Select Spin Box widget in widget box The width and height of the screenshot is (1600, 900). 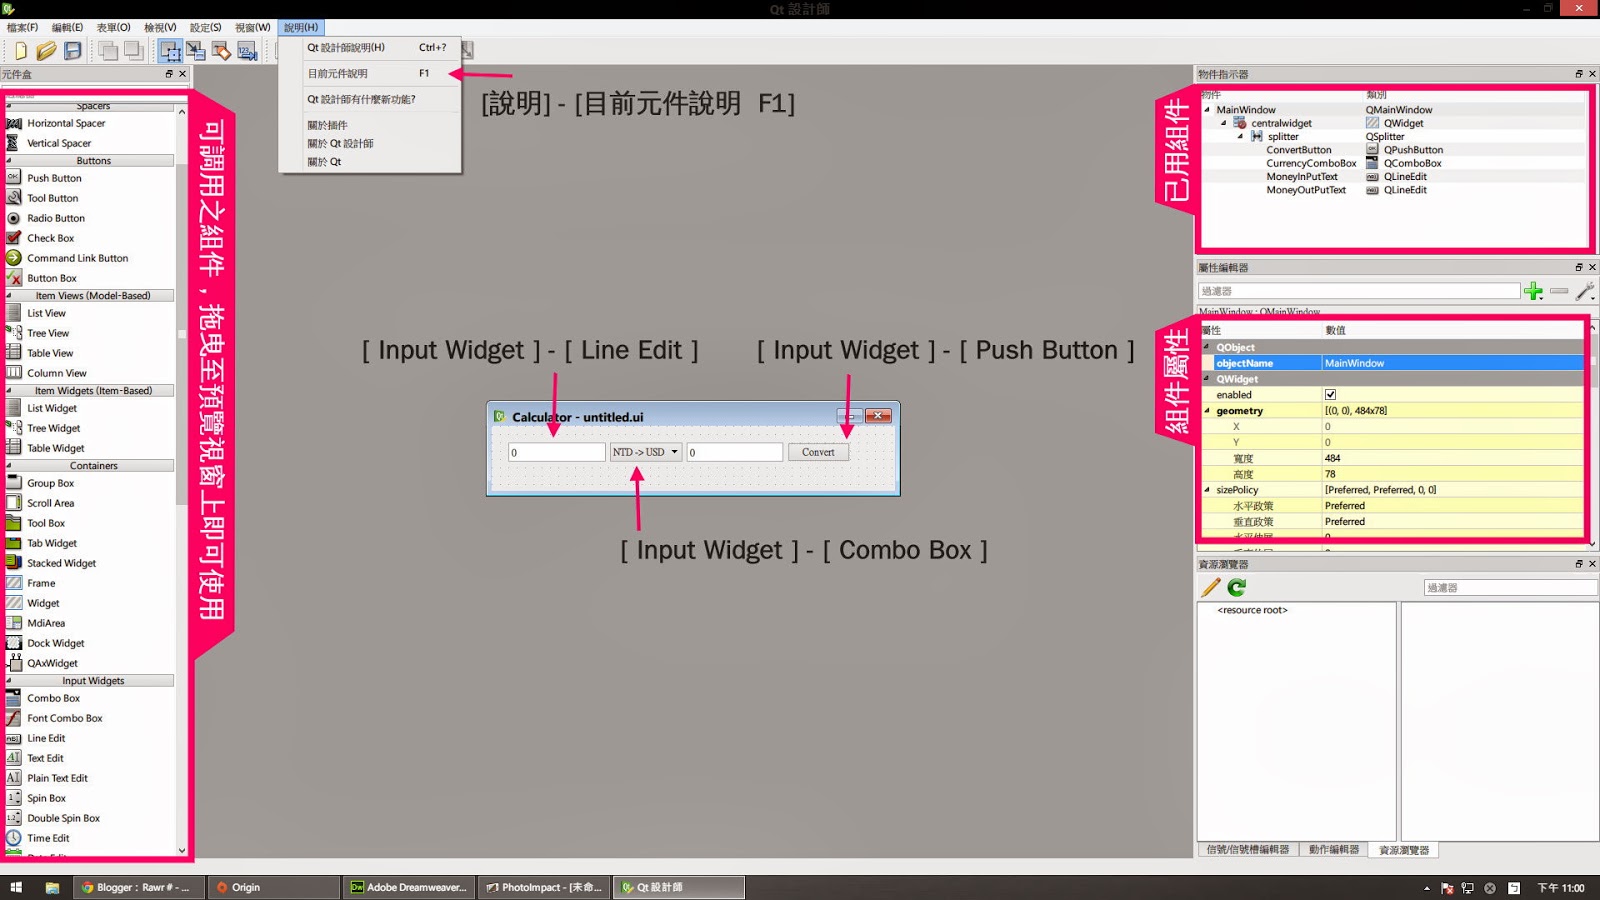pos(46,798)
